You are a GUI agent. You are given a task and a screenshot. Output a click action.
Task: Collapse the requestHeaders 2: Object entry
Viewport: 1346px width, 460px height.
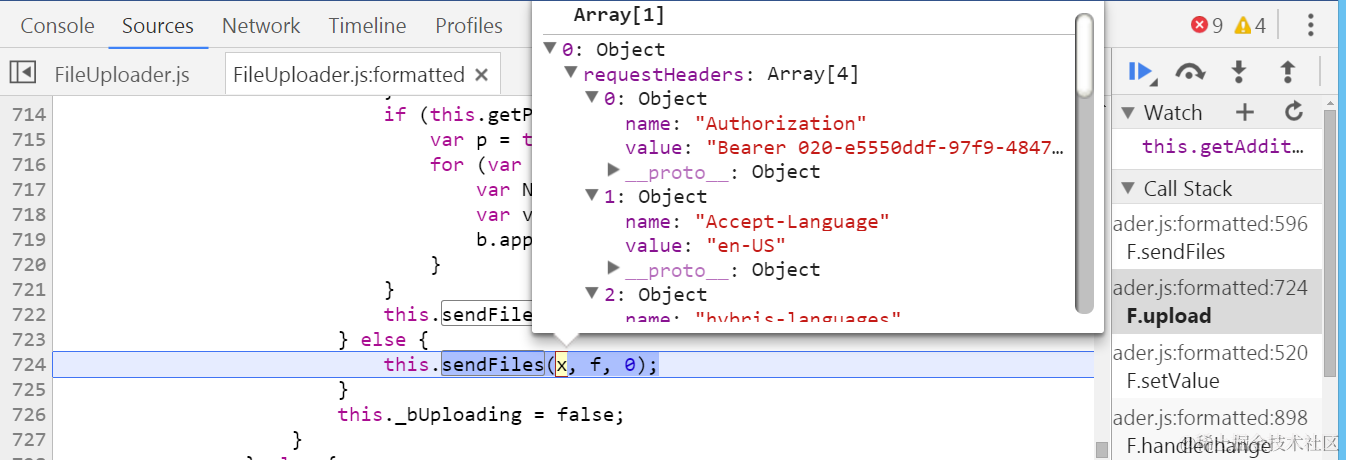[591, 294]
